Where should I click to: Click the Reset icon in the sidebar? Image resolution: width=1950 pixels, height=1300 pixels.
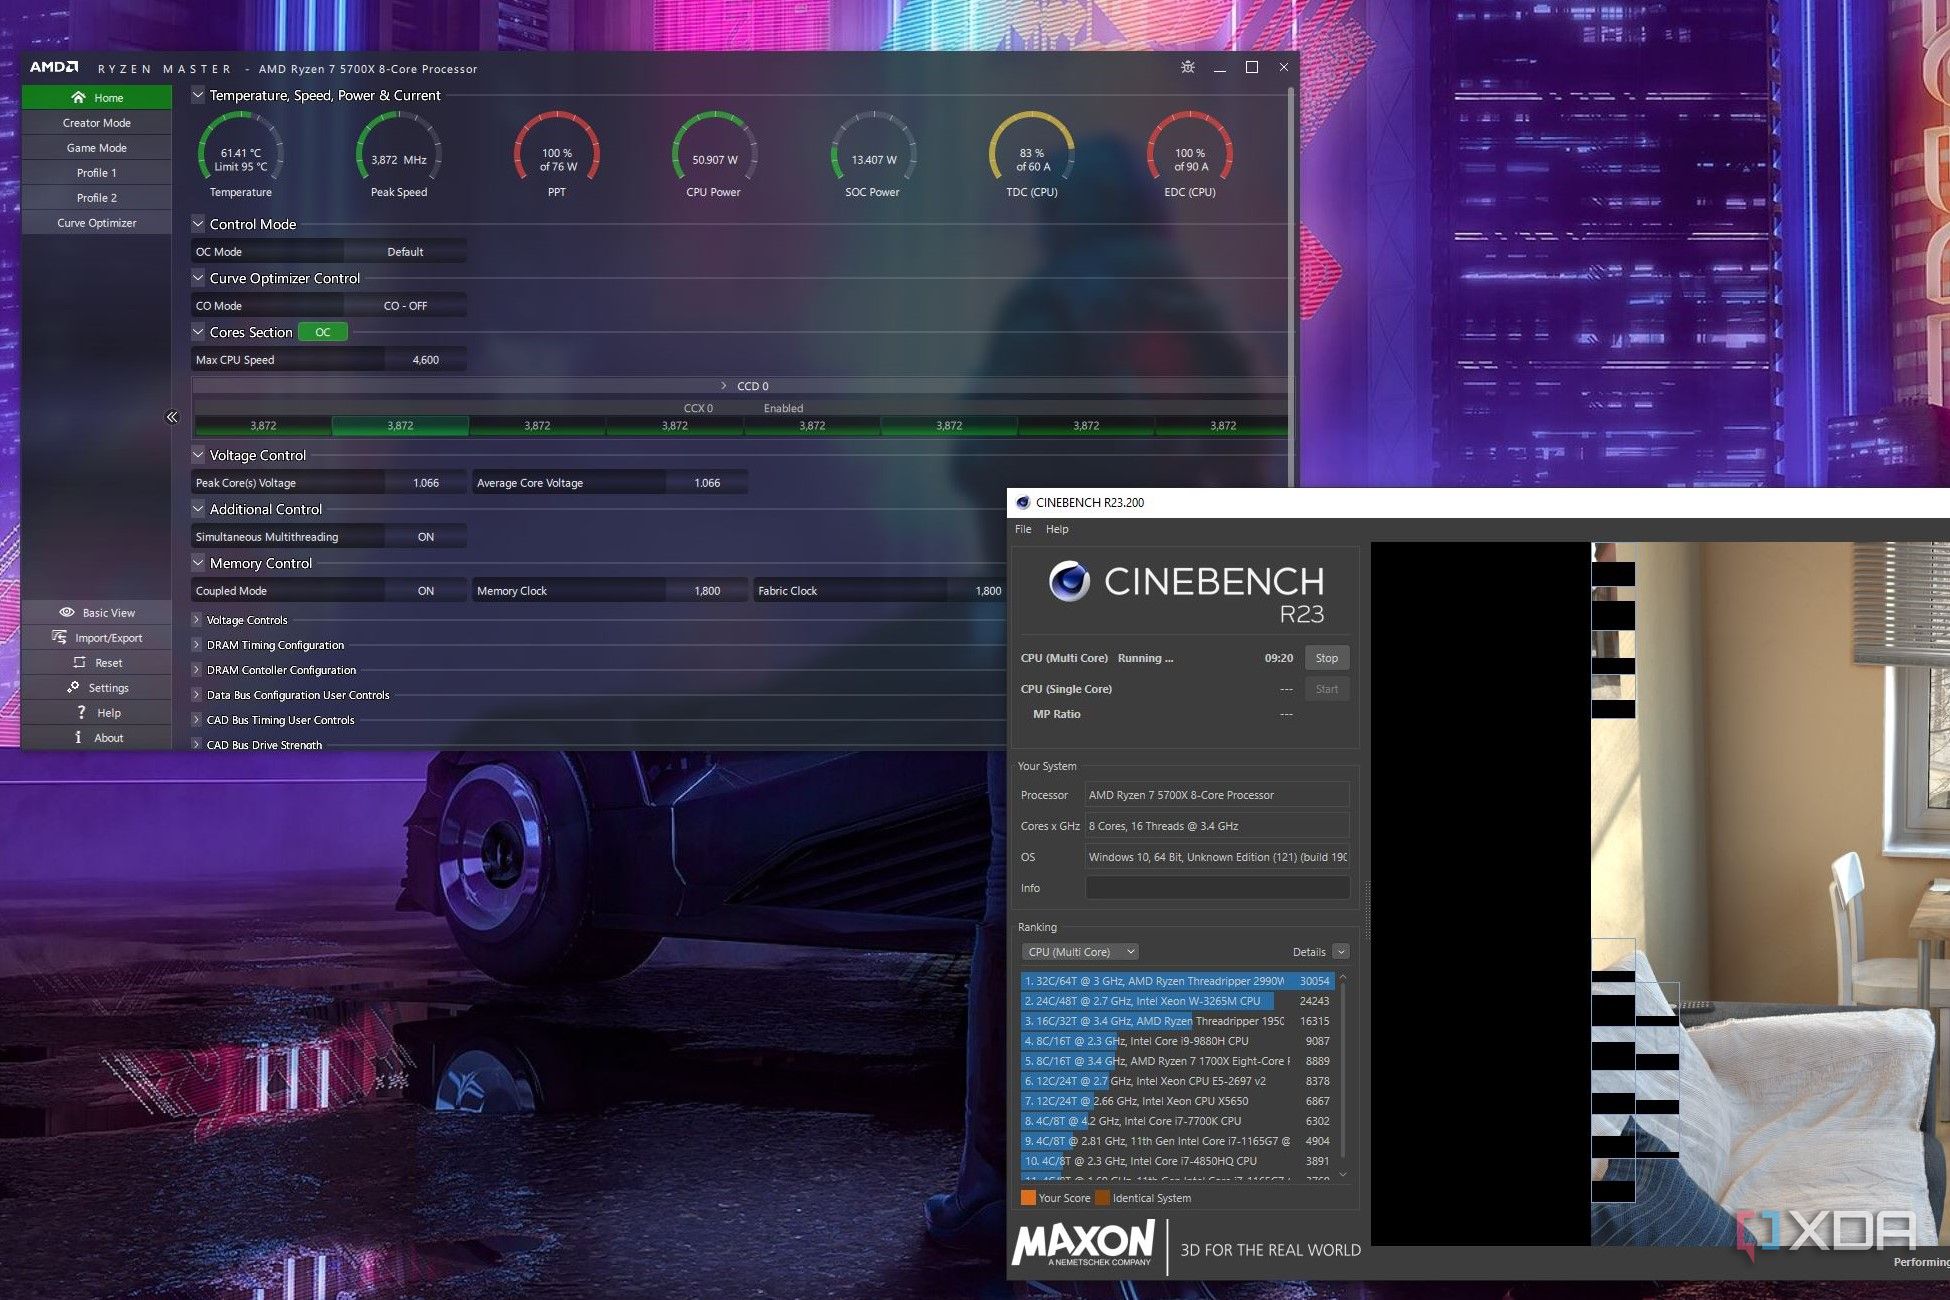tap(79, 662)
